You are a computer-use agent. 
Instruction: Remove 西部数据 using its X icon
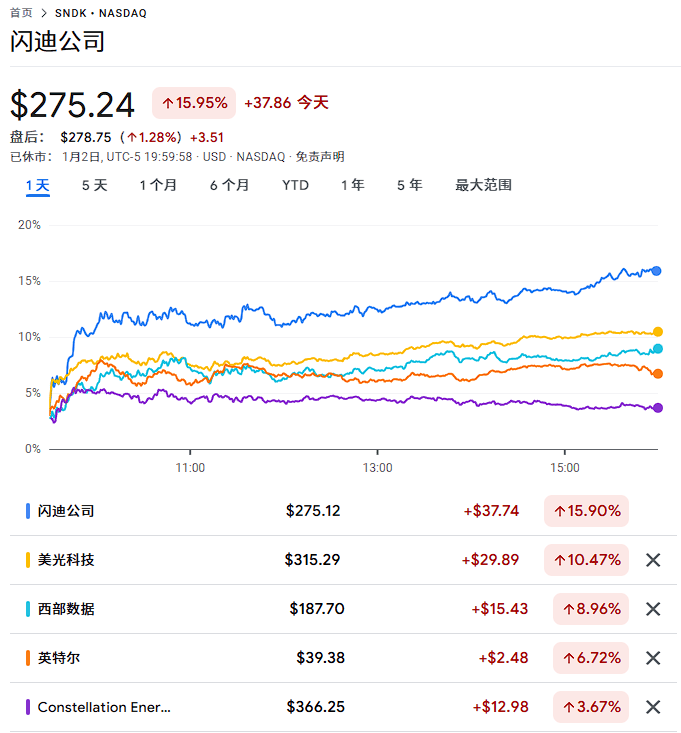click(x=653, y=609)
